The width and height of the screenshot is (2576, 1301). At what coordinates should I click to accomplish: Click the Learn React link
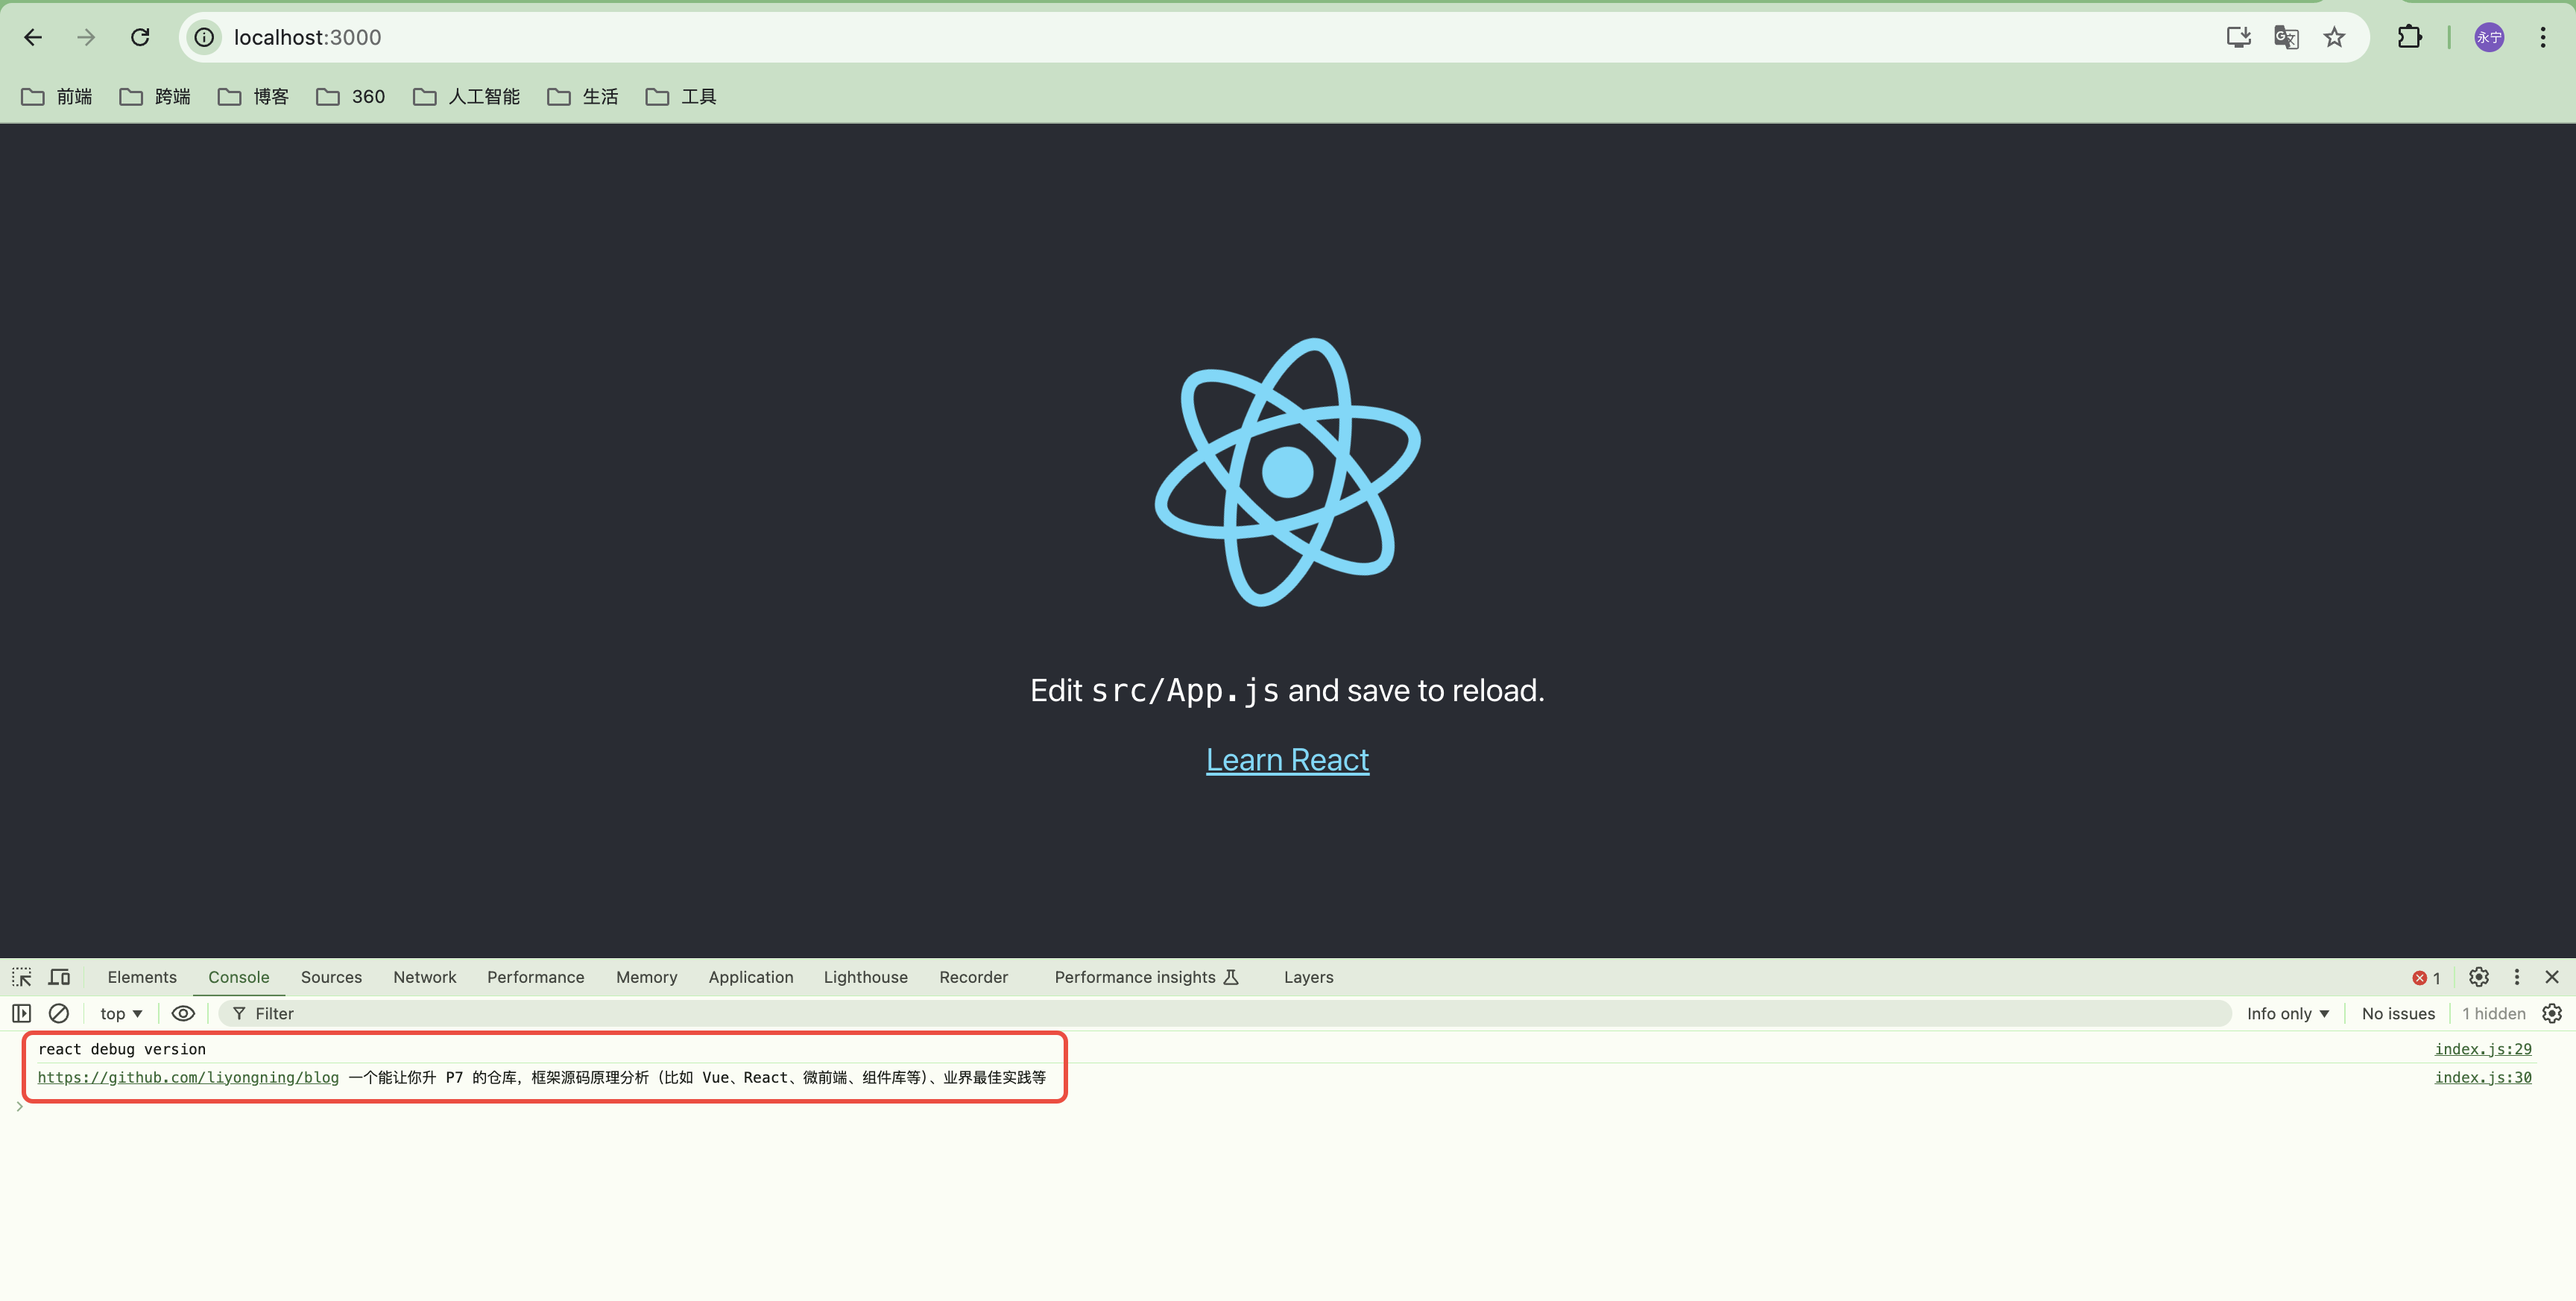tap(1287, 760)
